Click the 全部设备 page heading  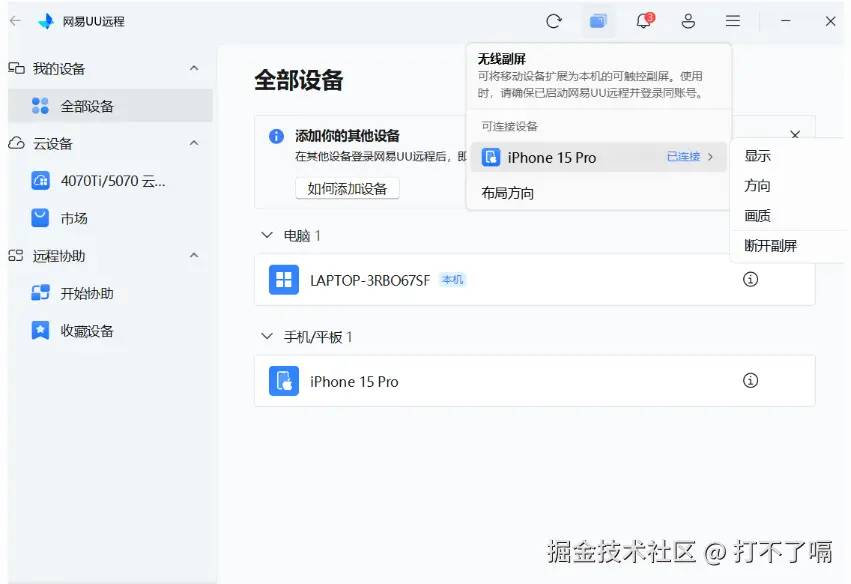click(299, 80)
